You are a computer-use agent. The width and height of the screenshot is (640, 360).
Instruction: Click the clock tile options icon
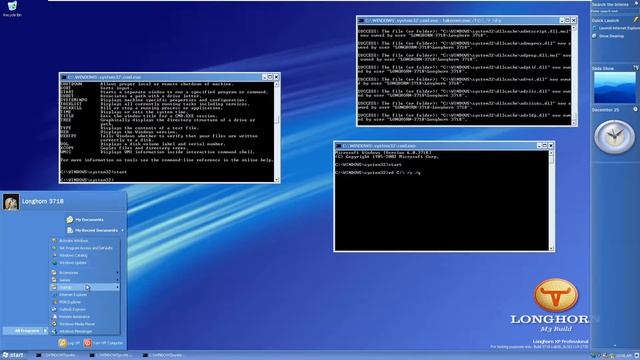point(635,109)
